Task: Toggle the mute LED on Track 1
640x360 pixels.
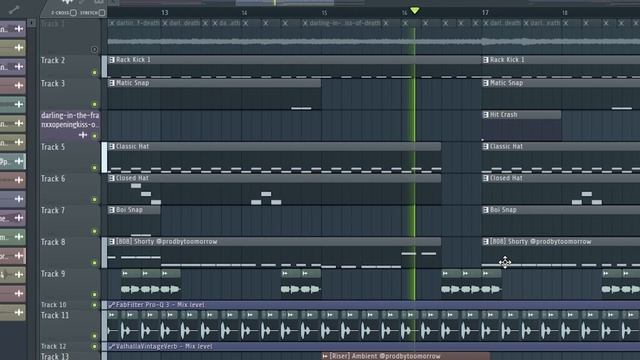Action: [94, 49]
